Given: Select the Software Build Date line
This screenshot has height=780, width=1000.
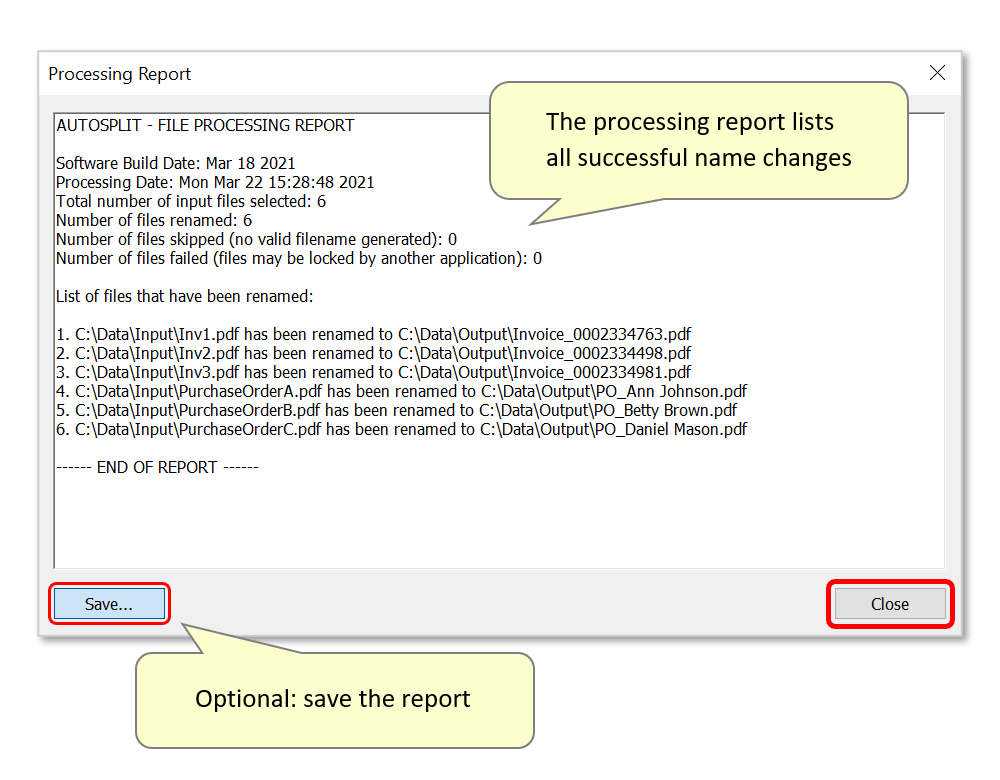Looking at the screenshot, I should pyautogui.click(x=175, y=163).
